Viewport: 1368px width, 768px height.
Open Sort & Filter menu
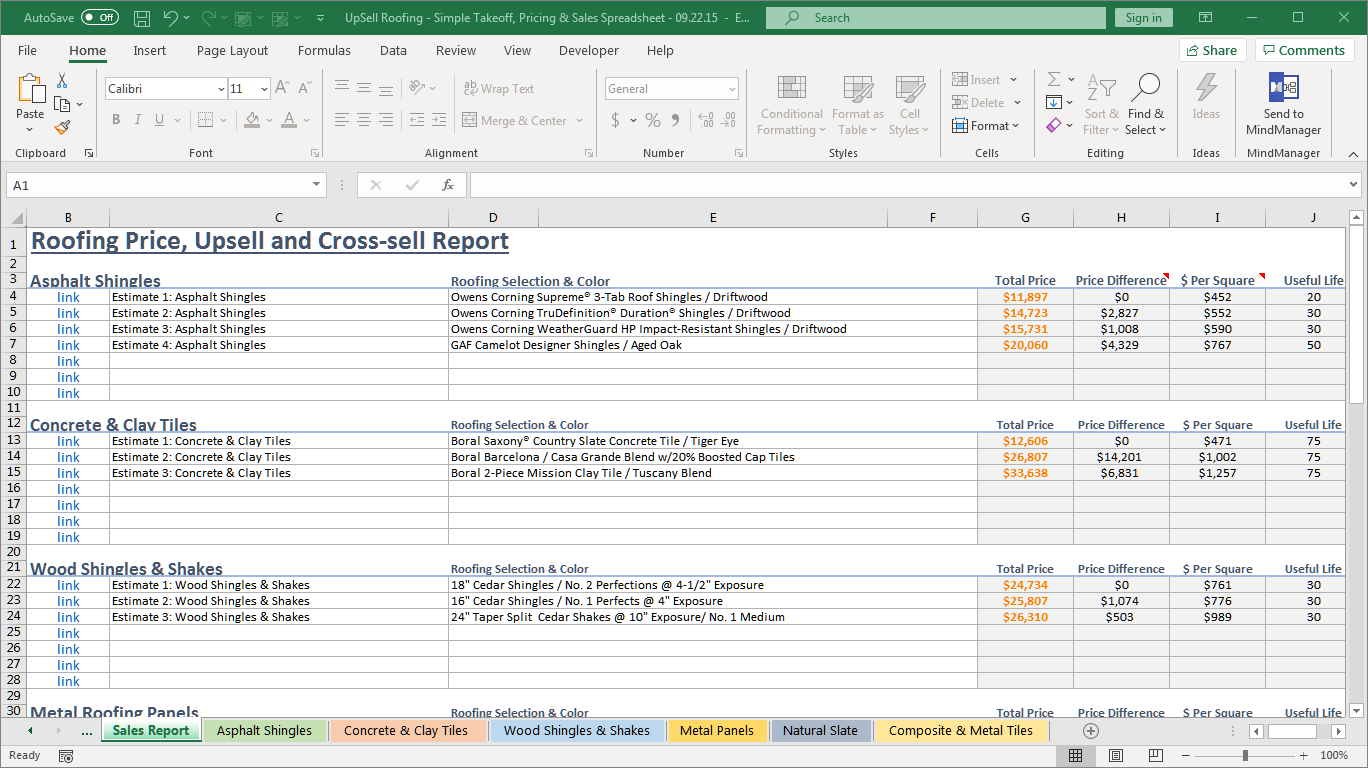(x=1101, y=105)
